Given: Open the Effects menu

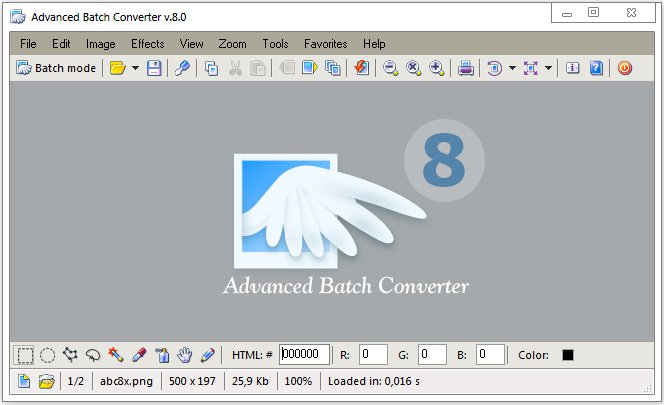Looking at the screenshot, I should (147, 44).
